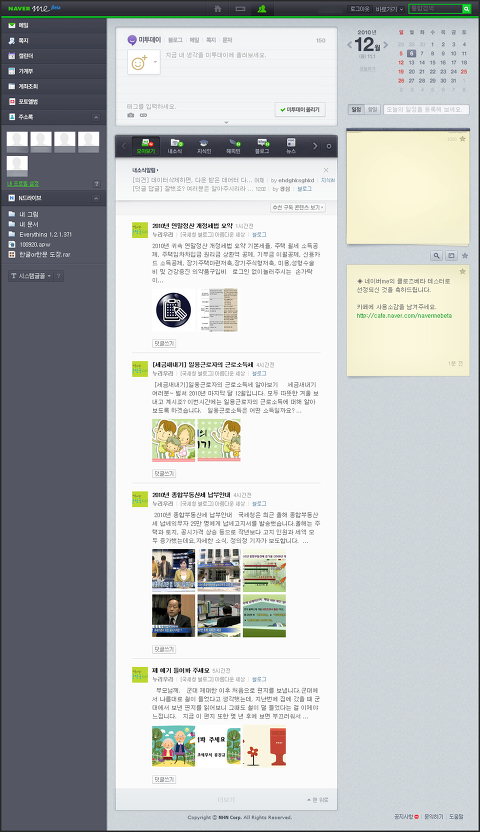Click the rectangle window icon in top bar

(240, 8)
